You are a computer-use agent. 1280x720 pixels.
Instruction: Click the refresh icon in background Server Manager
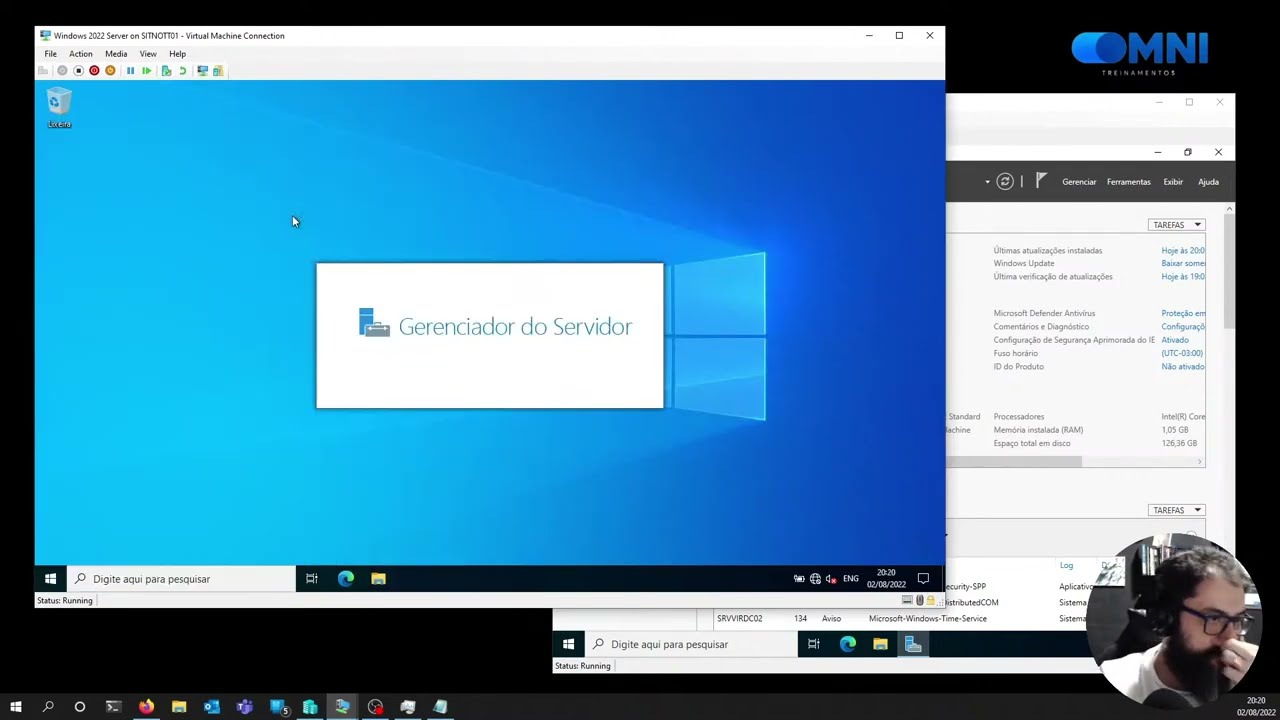click(1005, 182)
